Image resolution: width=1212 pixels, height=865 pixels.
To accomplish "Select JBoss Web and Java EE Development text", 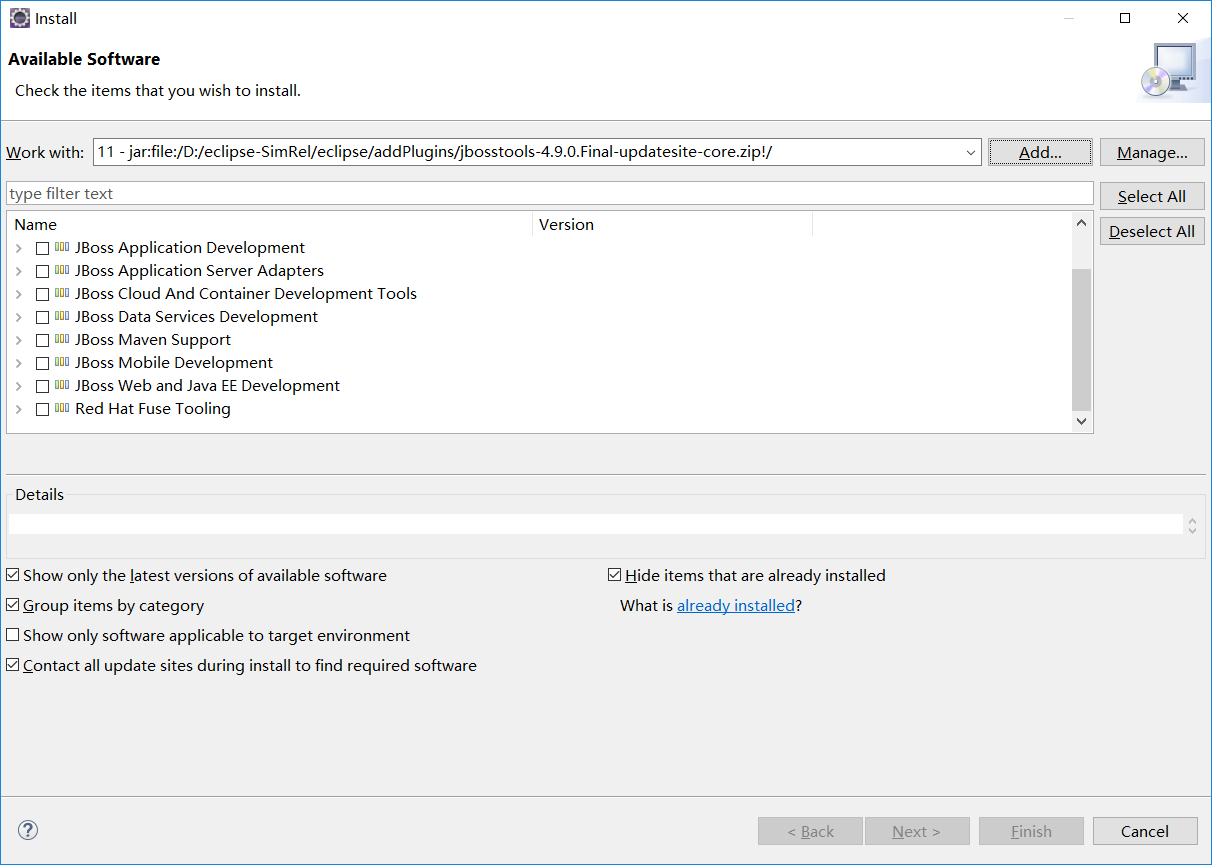I will pyautogui.click(x=207, y=386).
